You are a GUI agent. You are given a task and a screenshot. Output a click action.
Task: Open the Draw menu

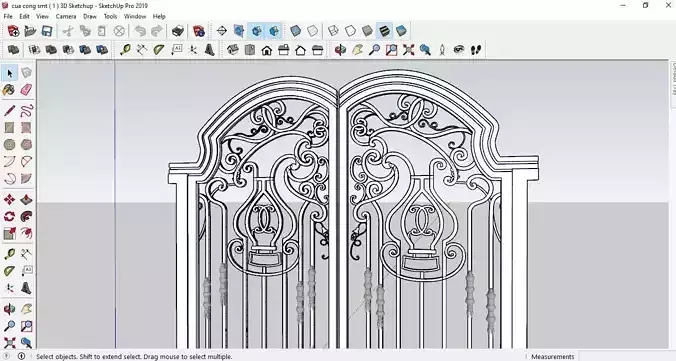coord(90,16)
